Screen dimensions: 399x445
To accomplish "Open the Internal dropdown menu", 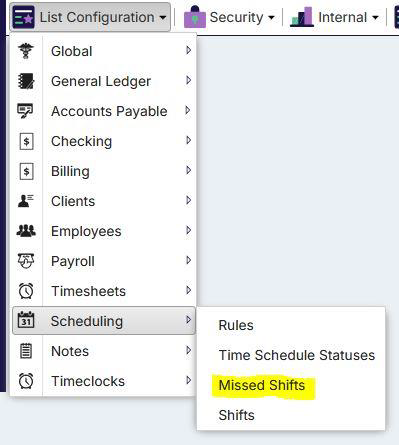I will click(x=335, y=17).
